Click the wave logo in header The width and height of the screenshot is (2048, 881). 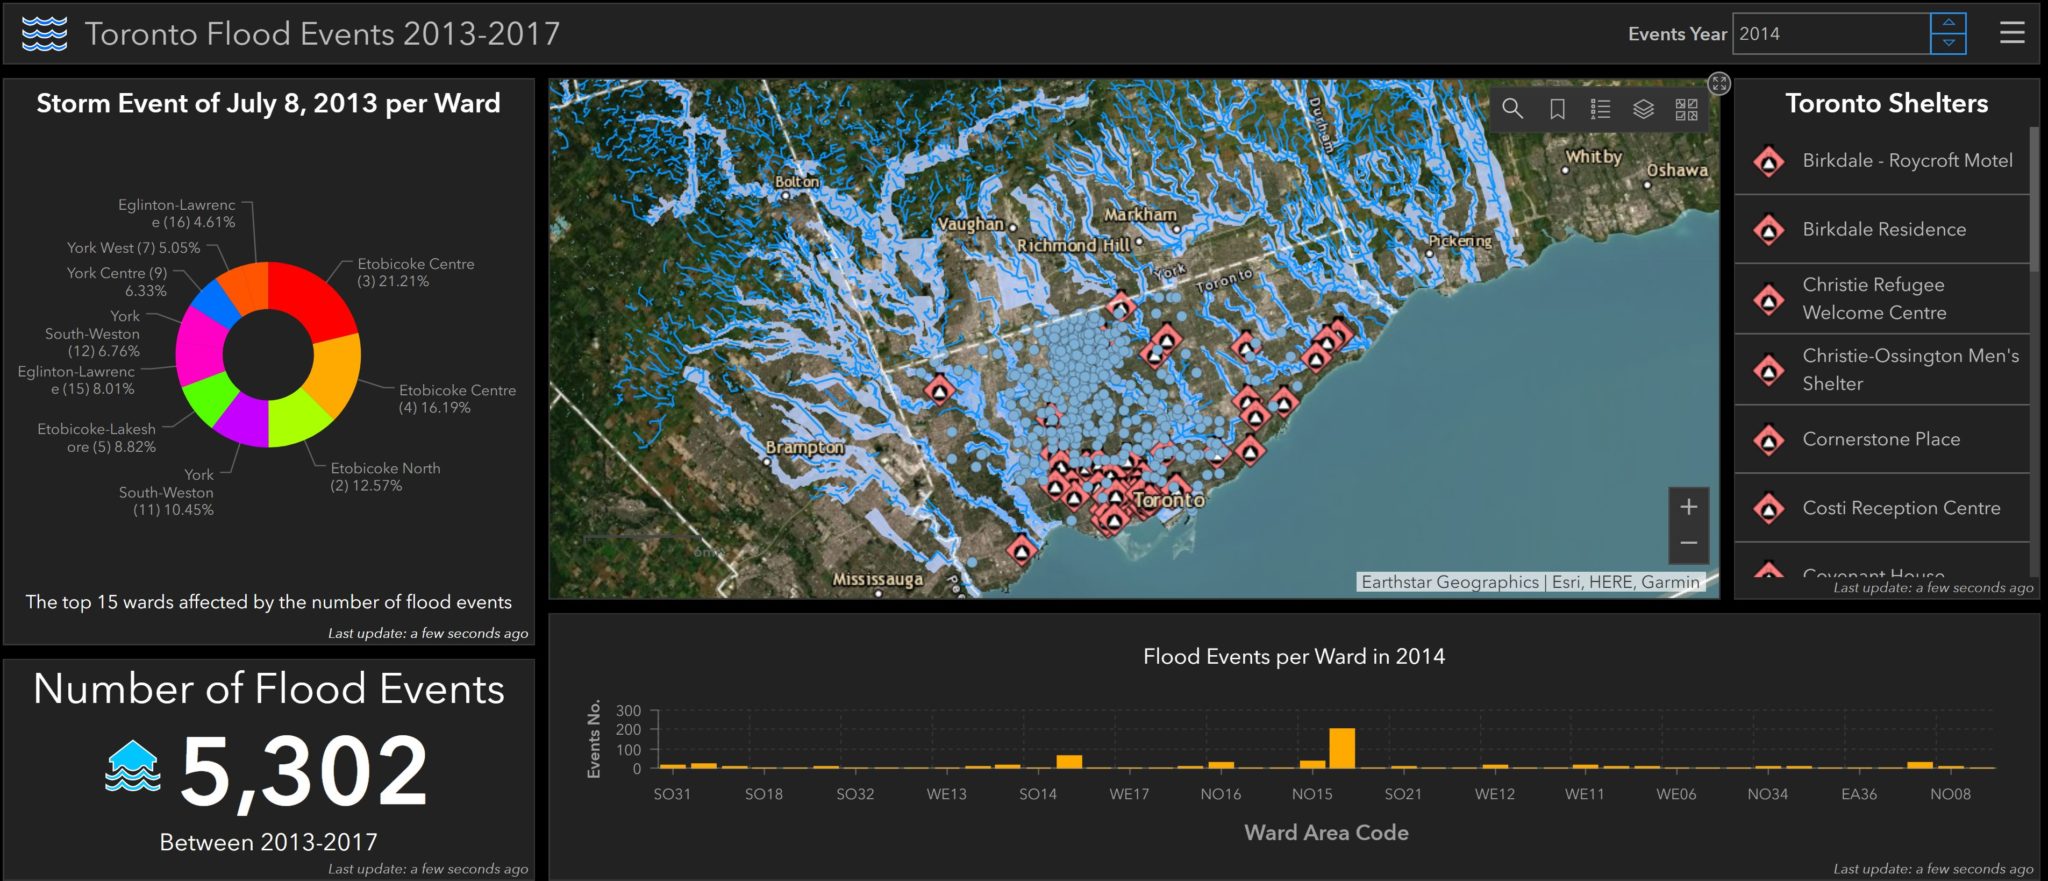coord(44,33)
